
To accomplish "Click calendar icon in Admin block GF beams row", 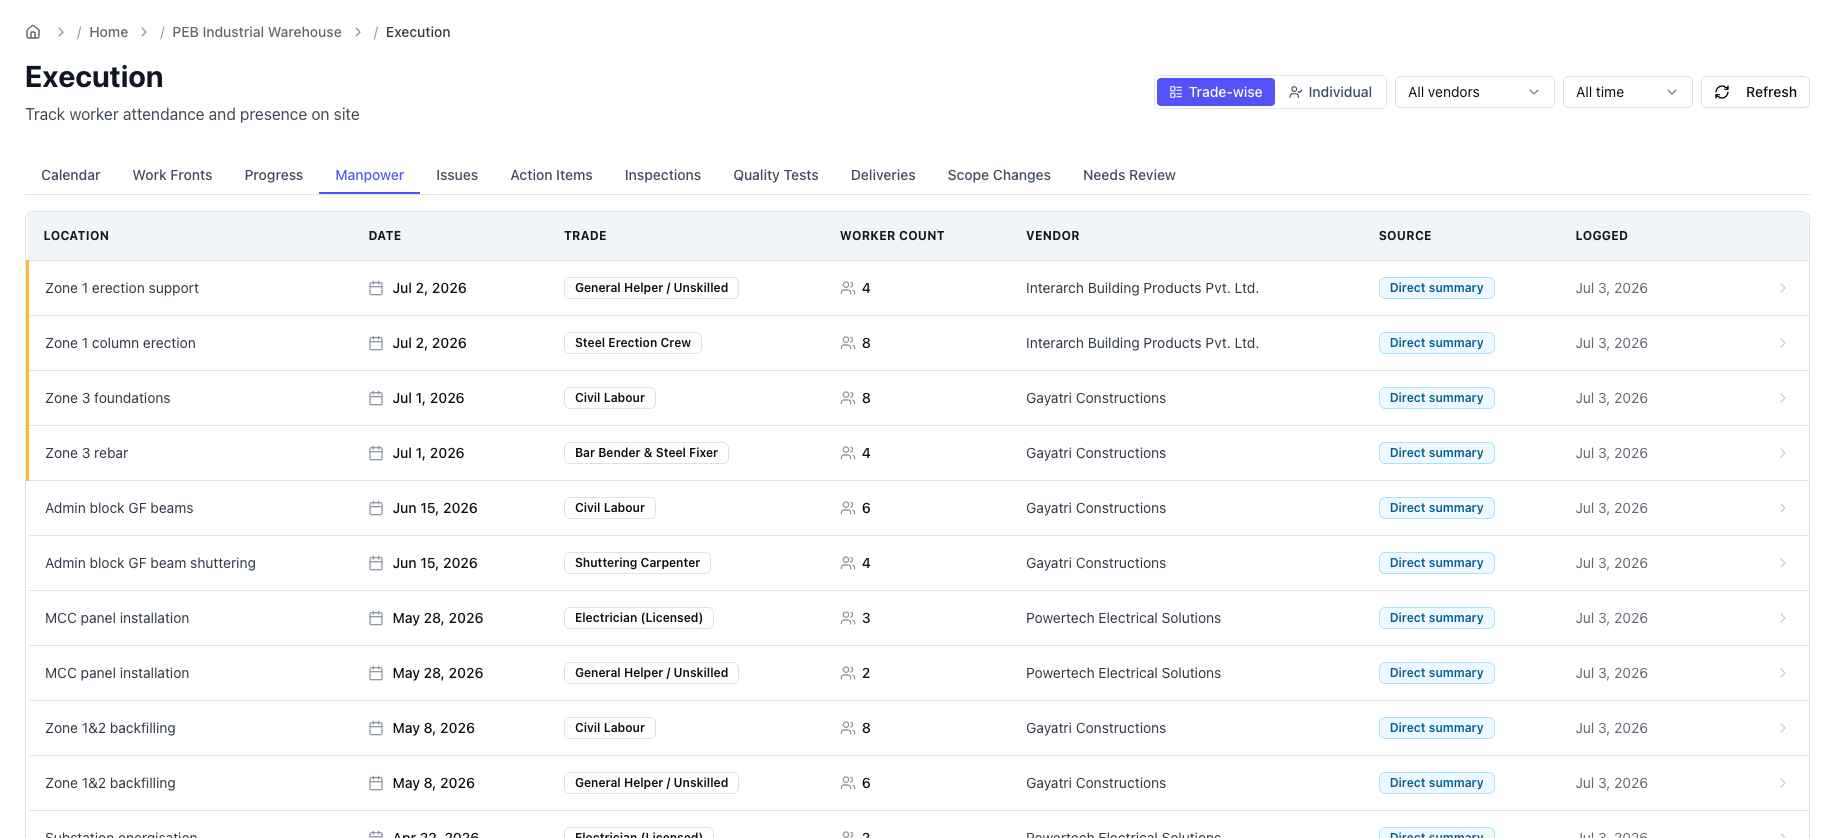I will (376, 508).
